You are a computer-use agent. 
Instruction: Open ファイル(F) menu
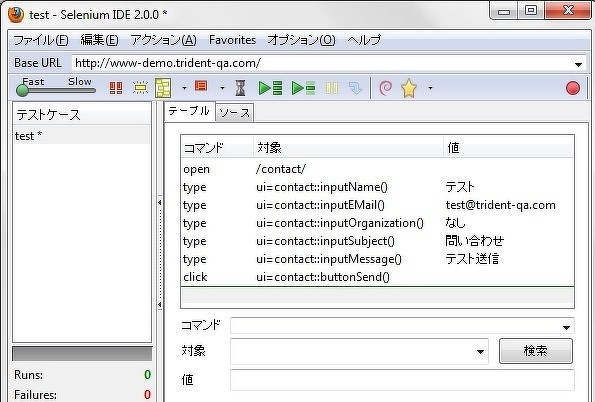click(41, 40)
